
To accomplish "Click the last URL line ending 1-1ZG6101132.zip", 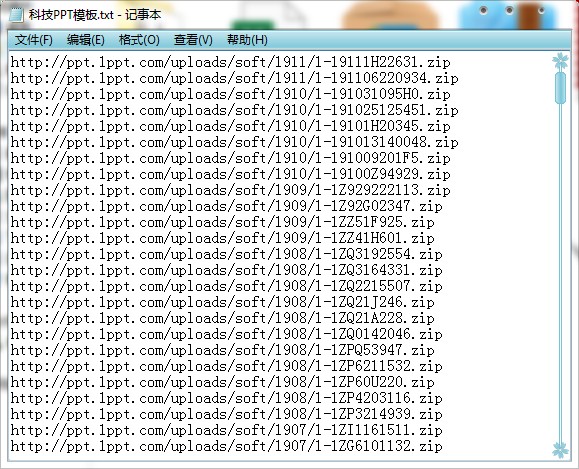I will pyautogui.click(x=226, y=446).
